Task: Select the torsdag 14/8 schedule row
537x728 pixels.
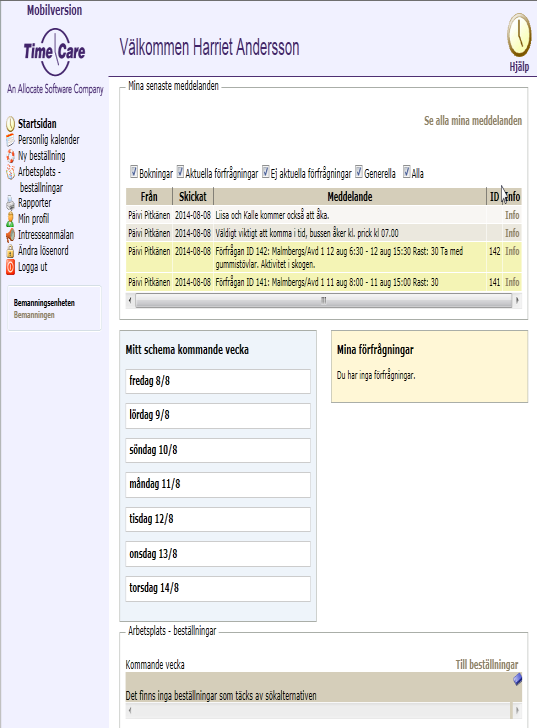Action: [218, 589]
